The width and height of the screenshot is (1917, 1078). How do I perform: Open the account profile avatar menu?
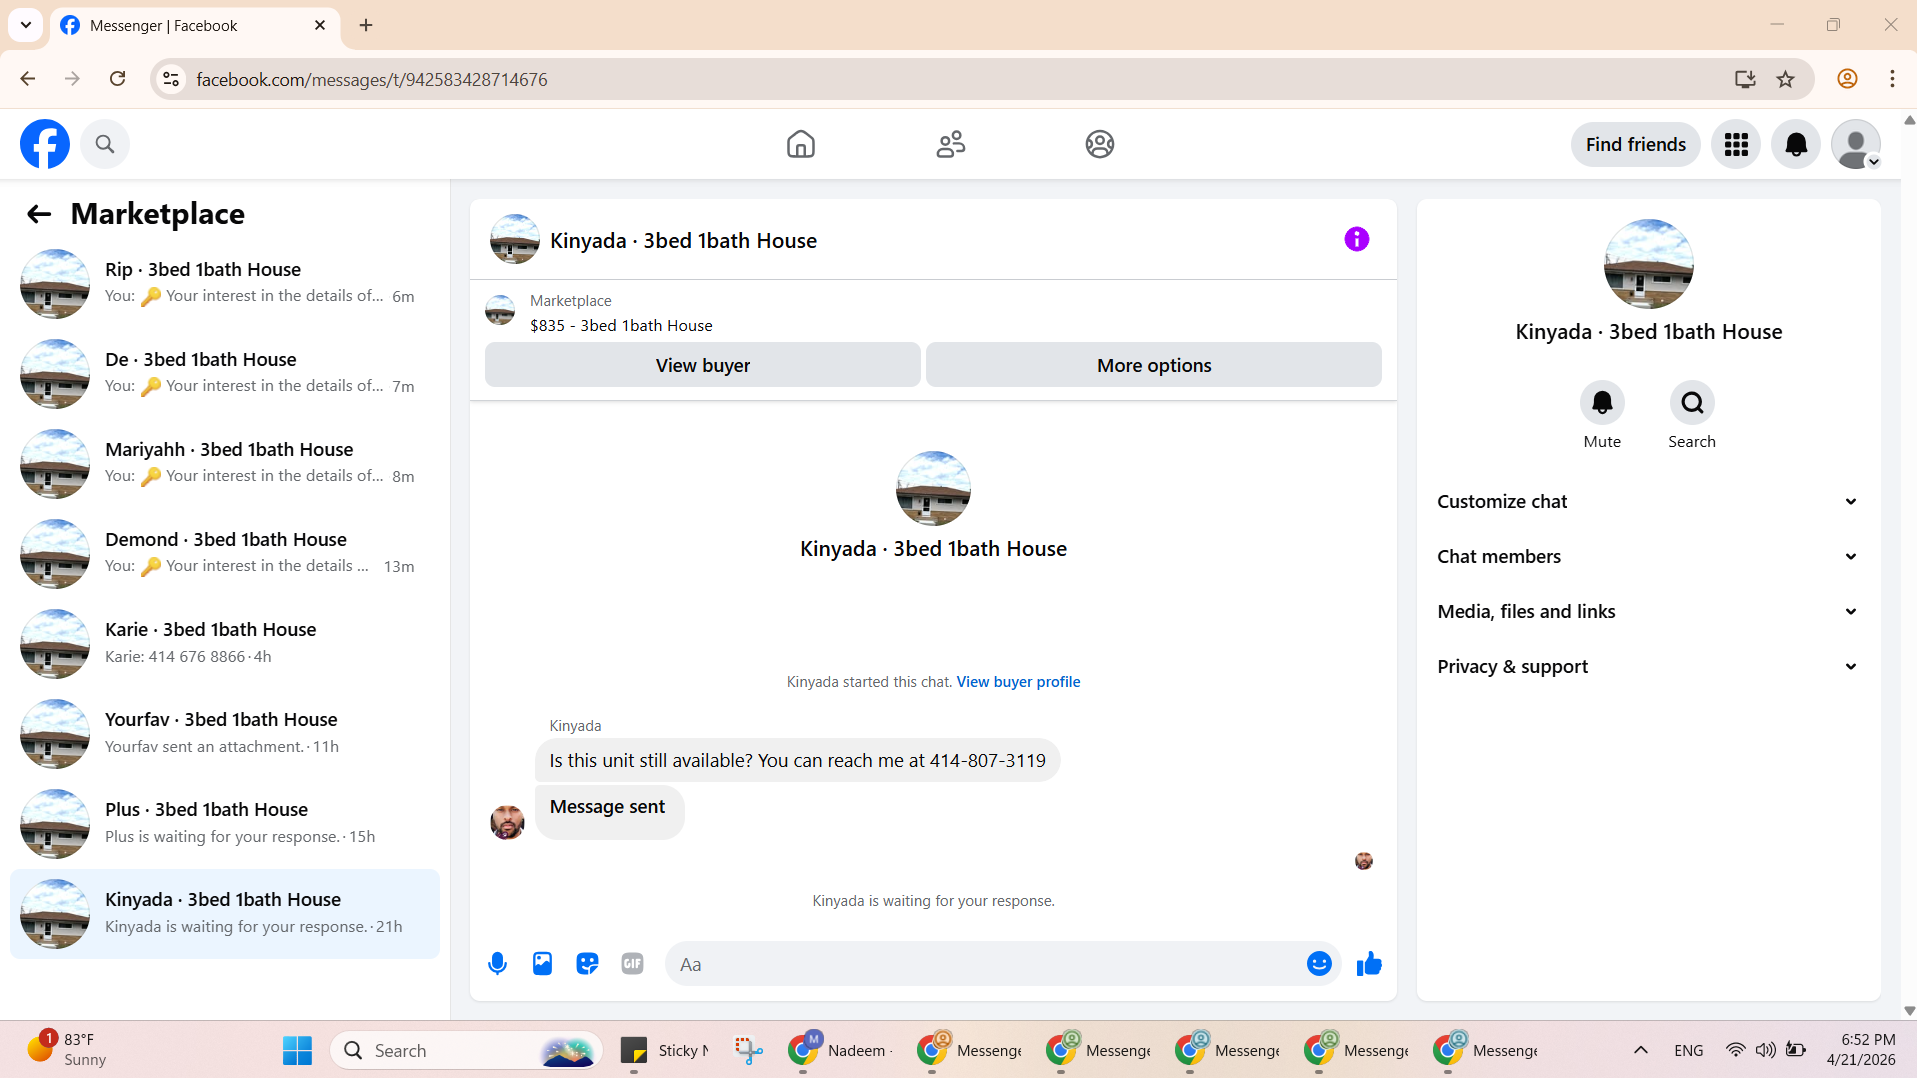pyautogui.click(x=1856, y=144)
